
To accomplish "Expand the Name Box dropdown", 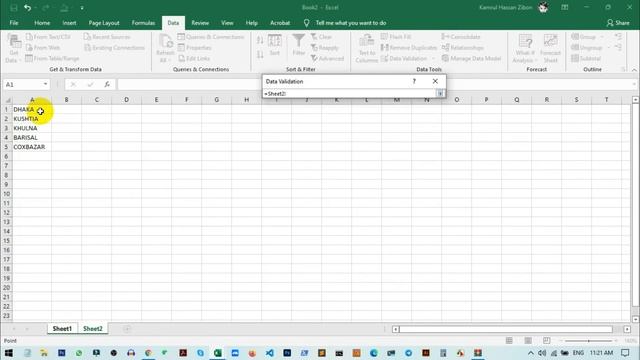I will click(x=45, y=84).
